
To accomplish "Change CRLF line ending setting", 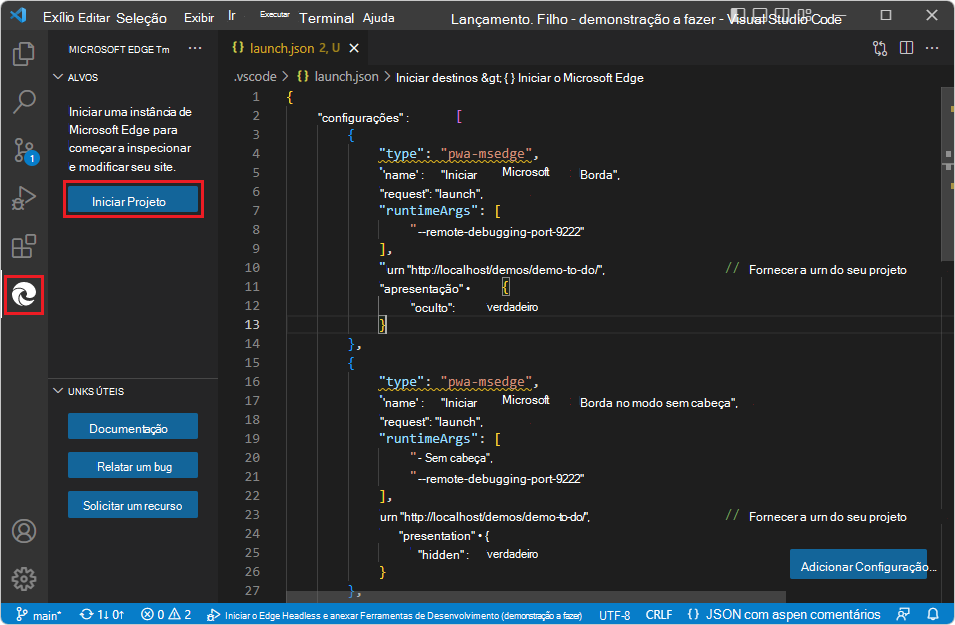I will [658, 615].
